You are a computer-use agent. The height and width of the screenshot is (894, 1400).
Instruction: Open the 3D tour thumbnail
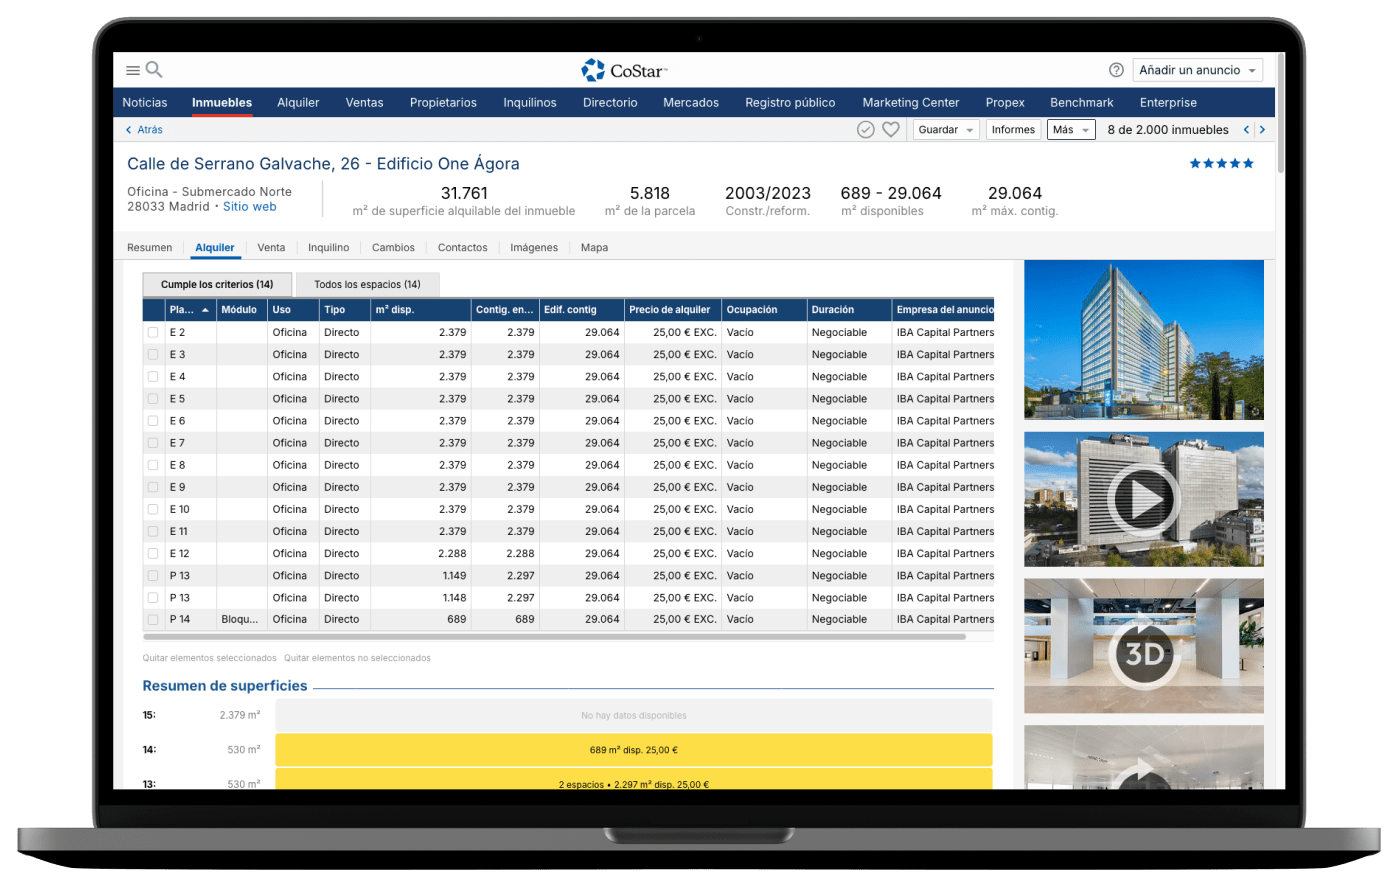tap(1144, 652)
